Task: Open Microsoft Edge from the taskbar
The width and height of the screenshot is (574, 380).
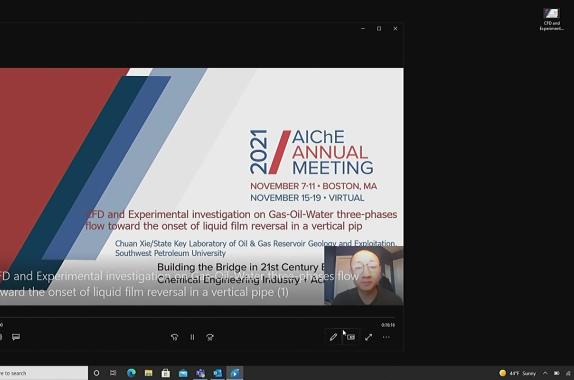Action: coord(131,373)
